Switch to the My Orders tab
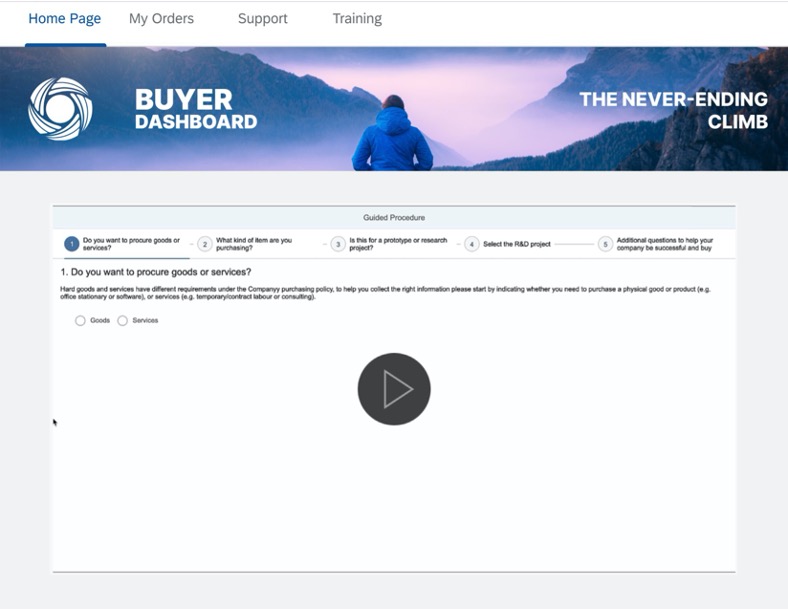This screenshot has width=788, height=610. (x=161, y=19)
